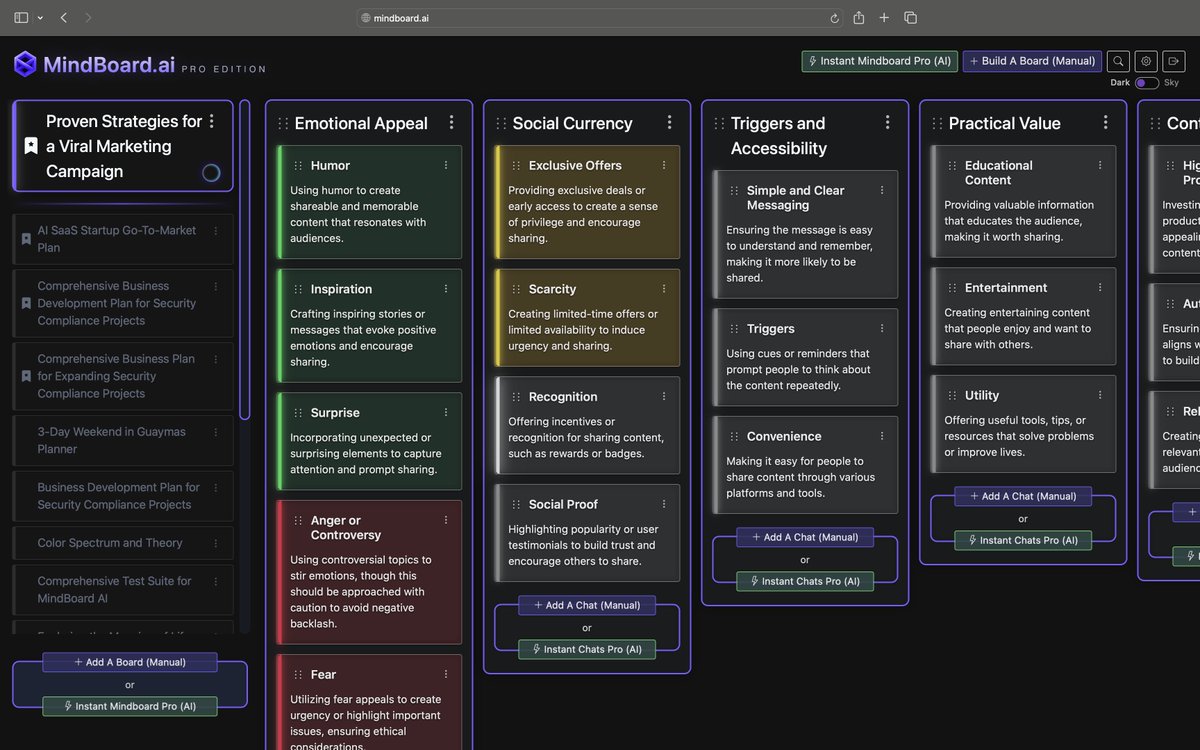Image resolution: width=1200 pixels, height=750 pixels.
Task: Click the mindboard.ai address bar
Action: coord(600,18)
